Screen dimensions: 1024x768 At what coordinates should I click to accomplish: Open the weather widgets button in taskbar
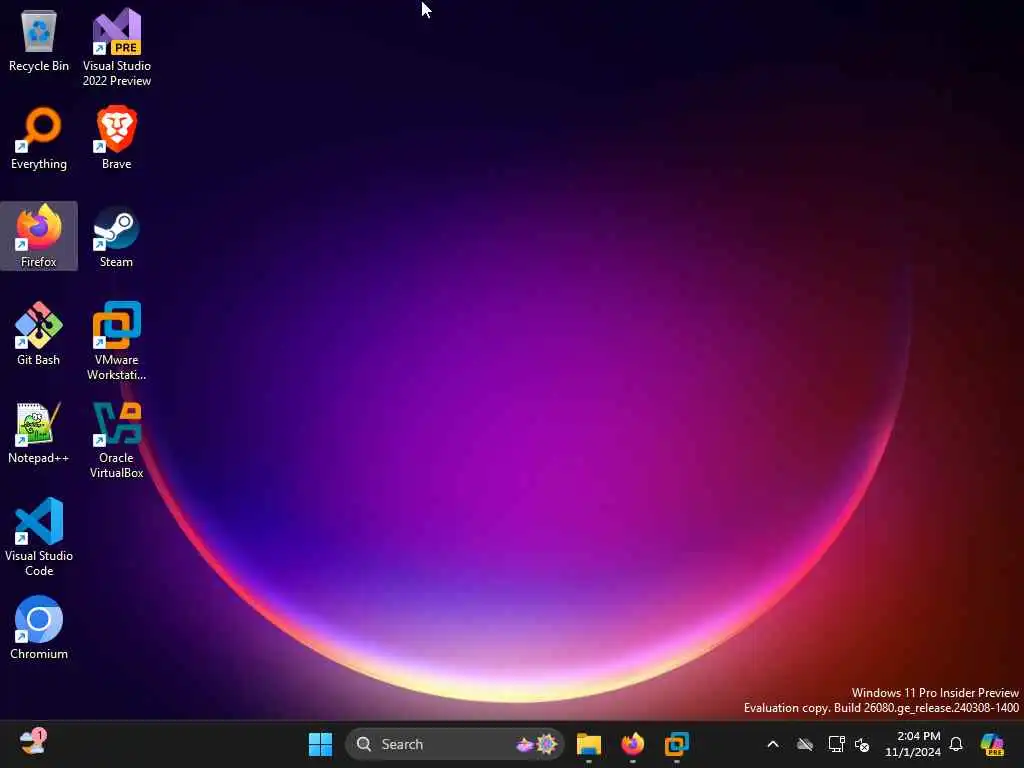(33, 743)
